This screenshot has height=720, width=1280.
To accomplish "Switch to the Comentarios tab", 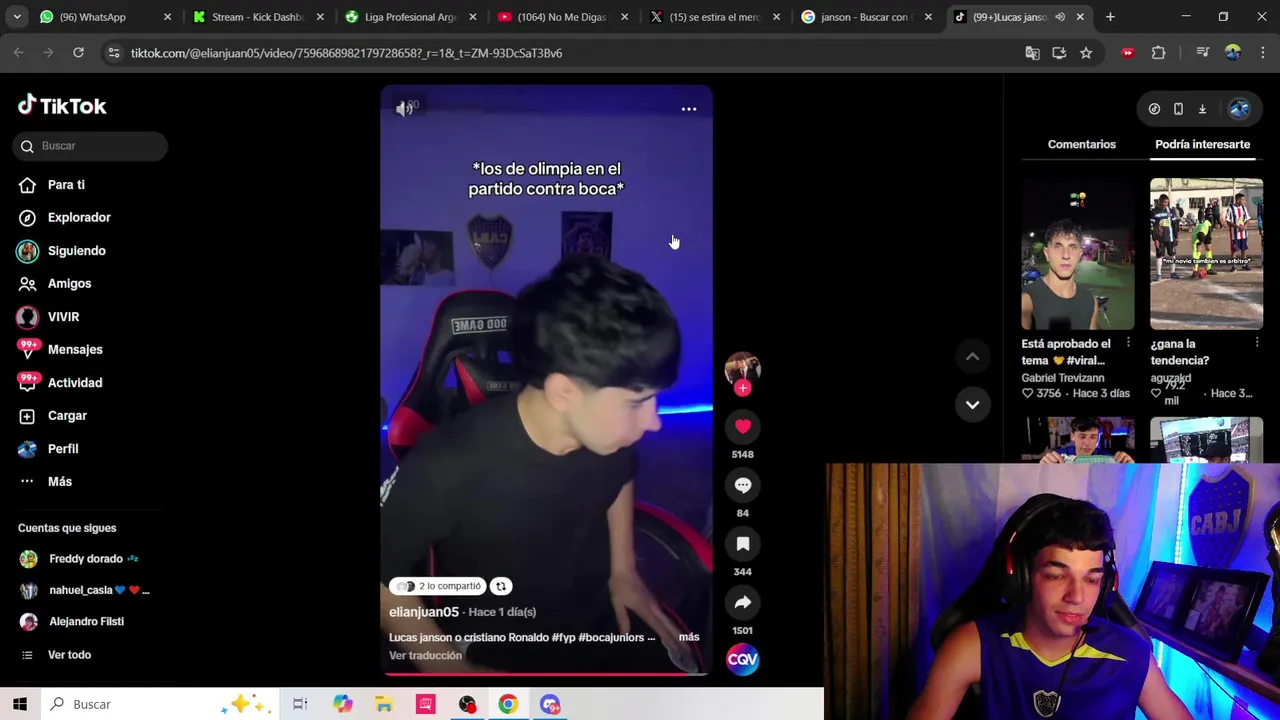I will (1081, 144).
